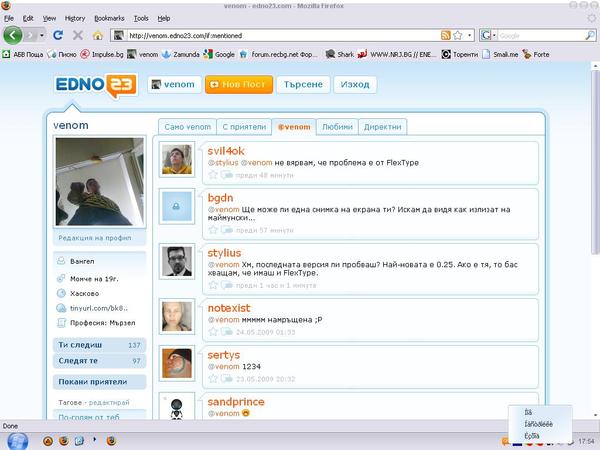Reply to the svil4ok post icon
This screenshot has height=450, width=600.
227,175
